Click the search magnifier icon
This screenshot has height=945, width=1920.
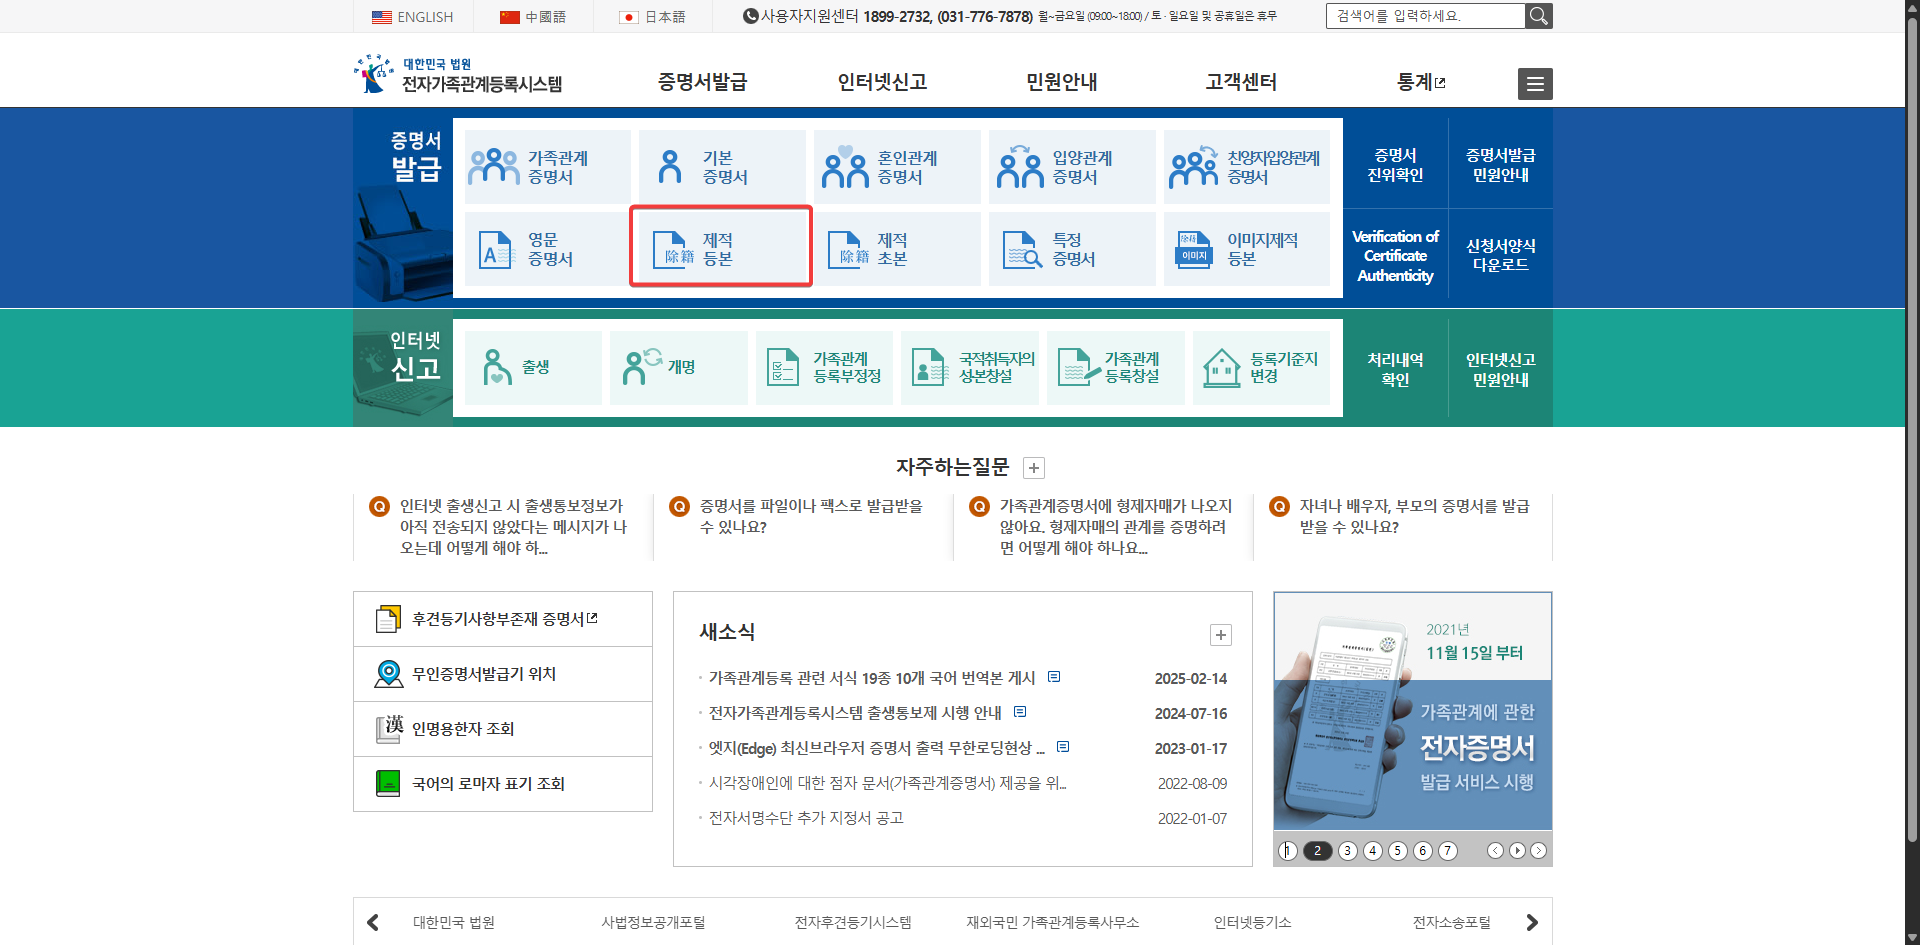click(x=1539, y=15)
